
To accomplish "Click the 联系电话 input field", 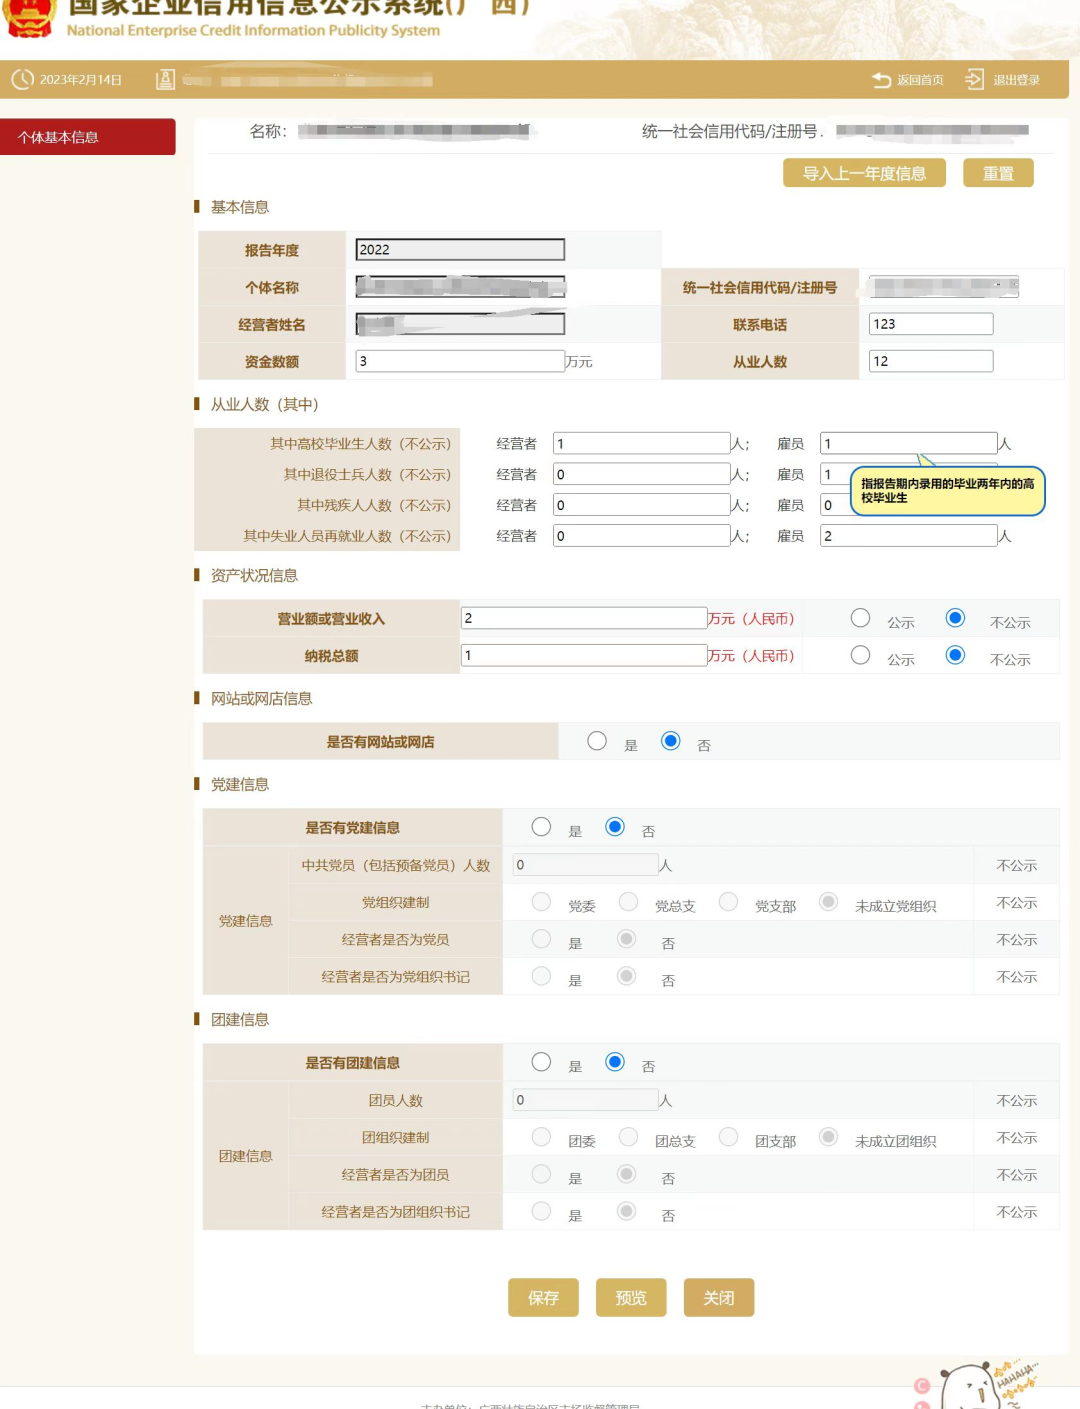I will pos(930,324).
